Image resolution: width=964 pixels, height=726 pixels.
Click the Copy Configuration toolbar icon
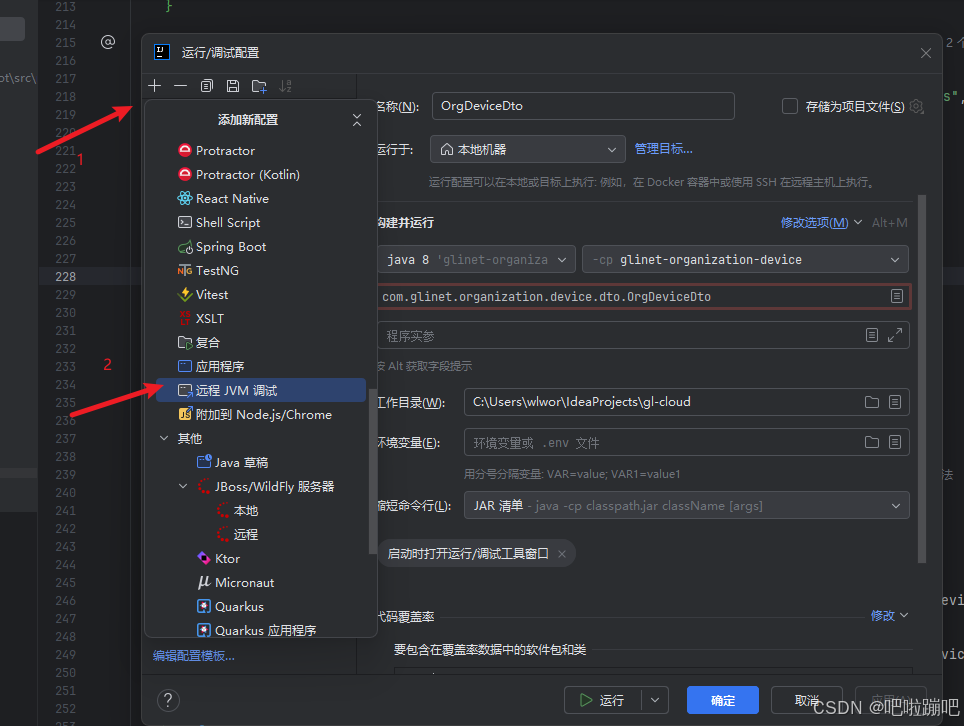[x=207, y=86]
